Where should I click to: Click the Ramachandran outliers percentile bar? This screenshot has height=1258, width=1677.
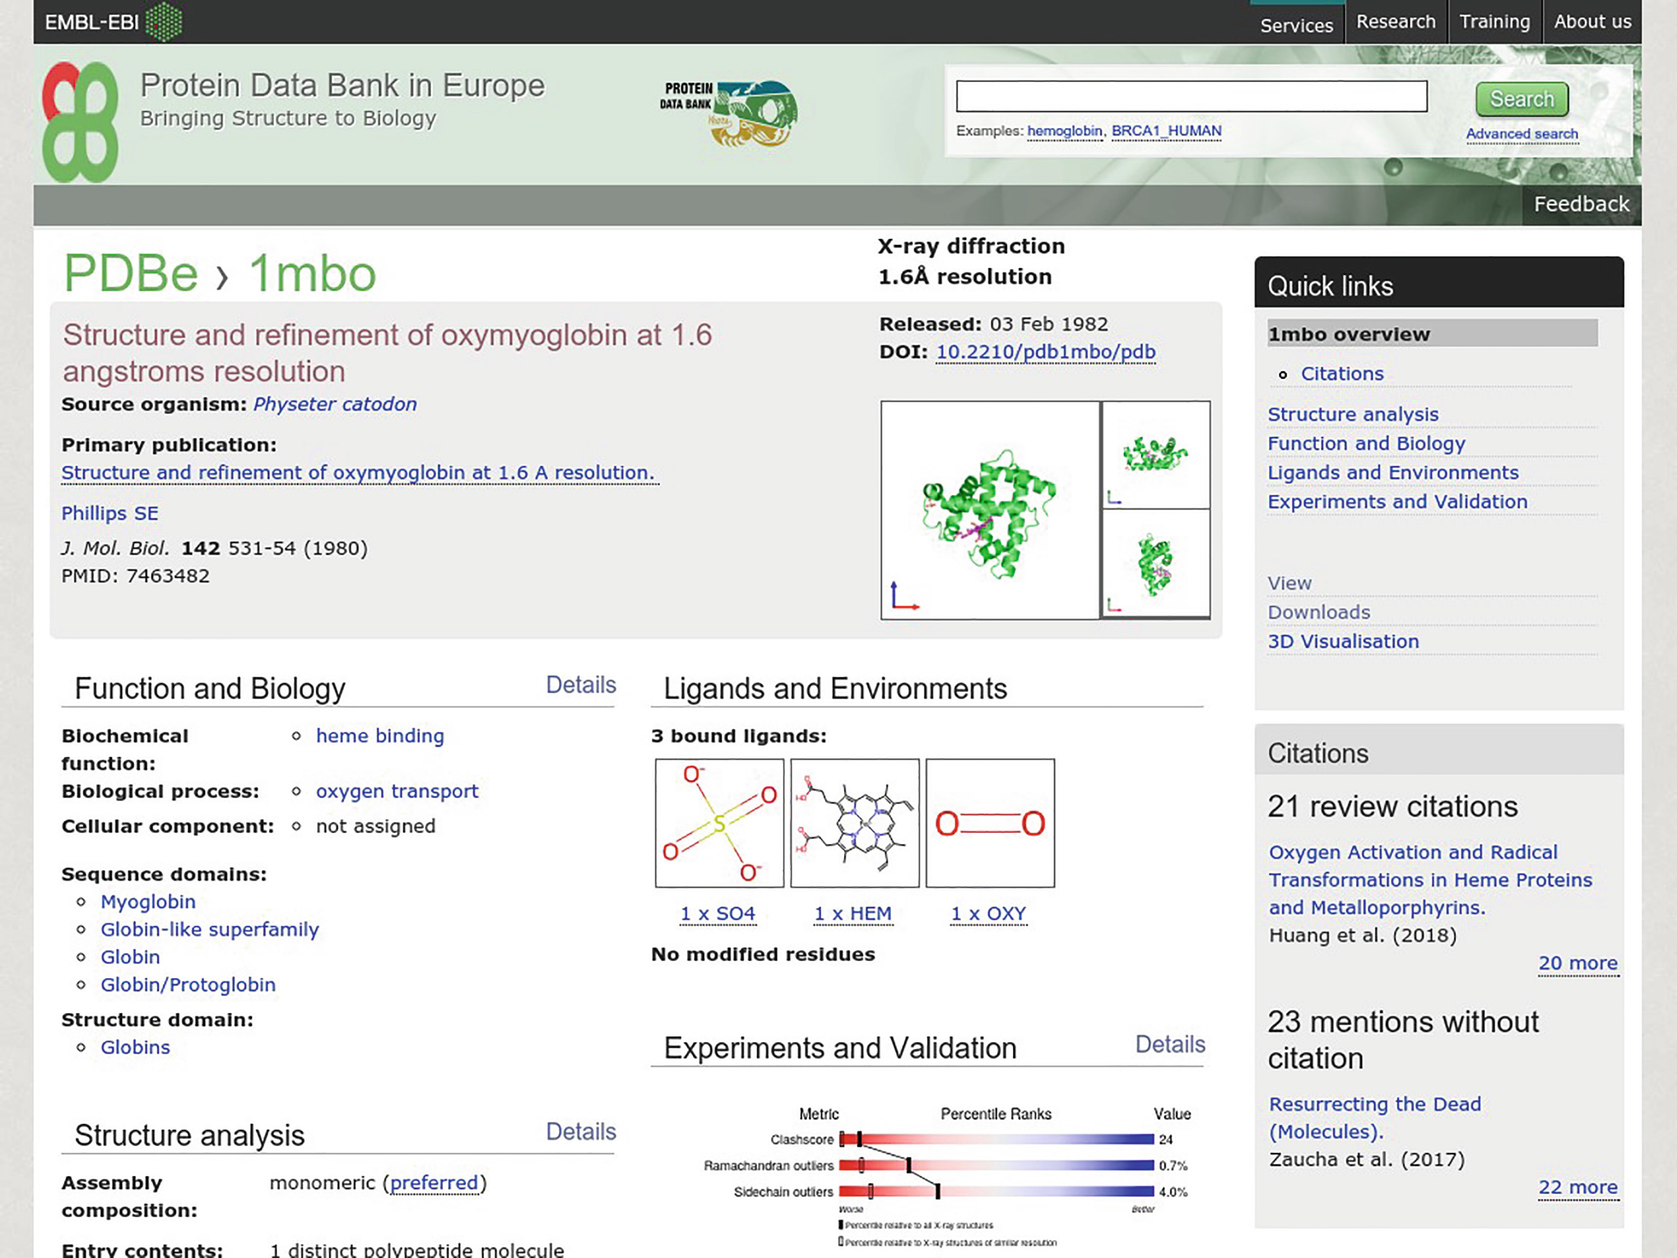point(996,1165)
